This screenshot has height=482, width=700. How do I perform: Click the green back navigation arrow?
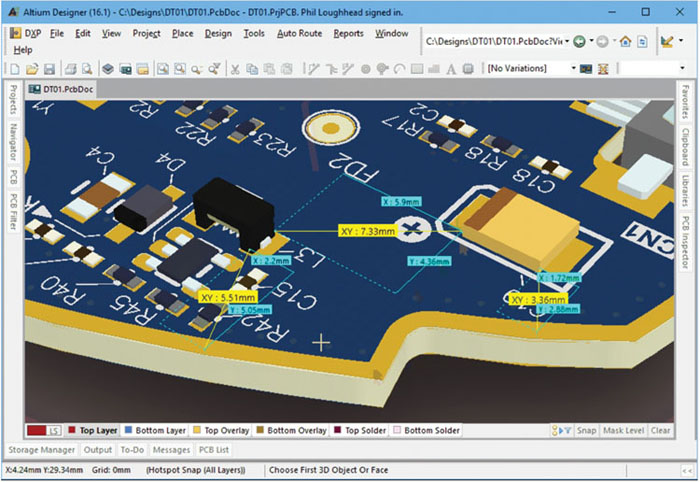click(x=580, y=42)
